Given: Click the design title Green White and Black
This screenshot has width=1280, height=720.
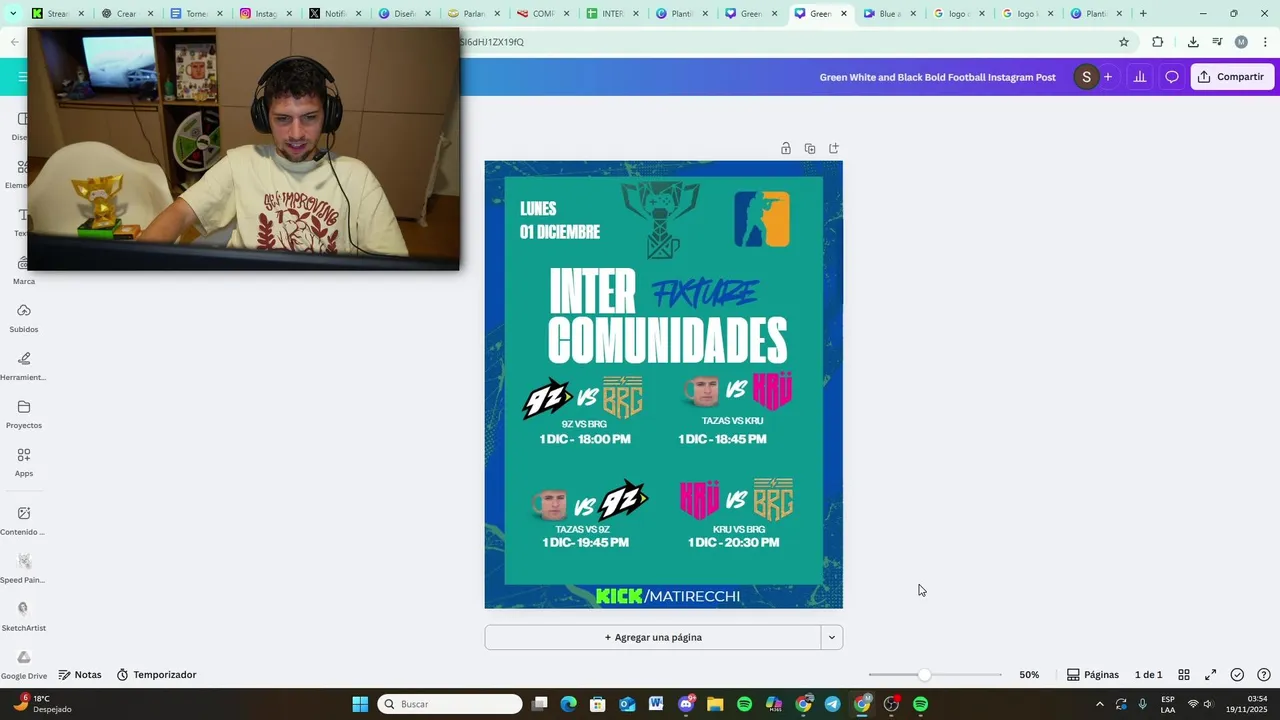Looking at the screenshot, I should 937,77.
